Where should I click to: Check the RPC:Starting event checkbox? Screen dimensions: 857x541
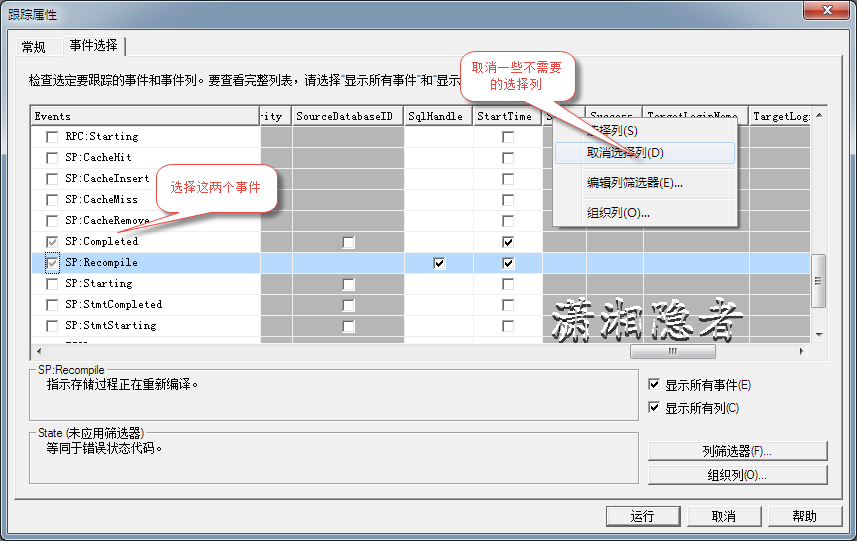[x=52, y=137]
